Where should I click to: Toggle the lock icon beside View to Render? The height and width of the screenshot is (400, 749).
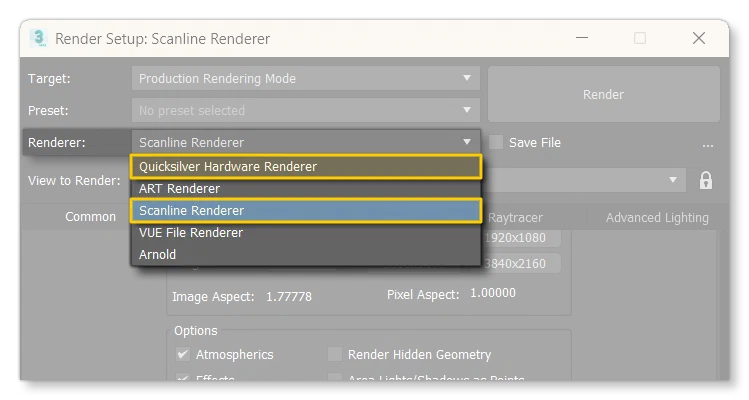click(x=706, y=181)
